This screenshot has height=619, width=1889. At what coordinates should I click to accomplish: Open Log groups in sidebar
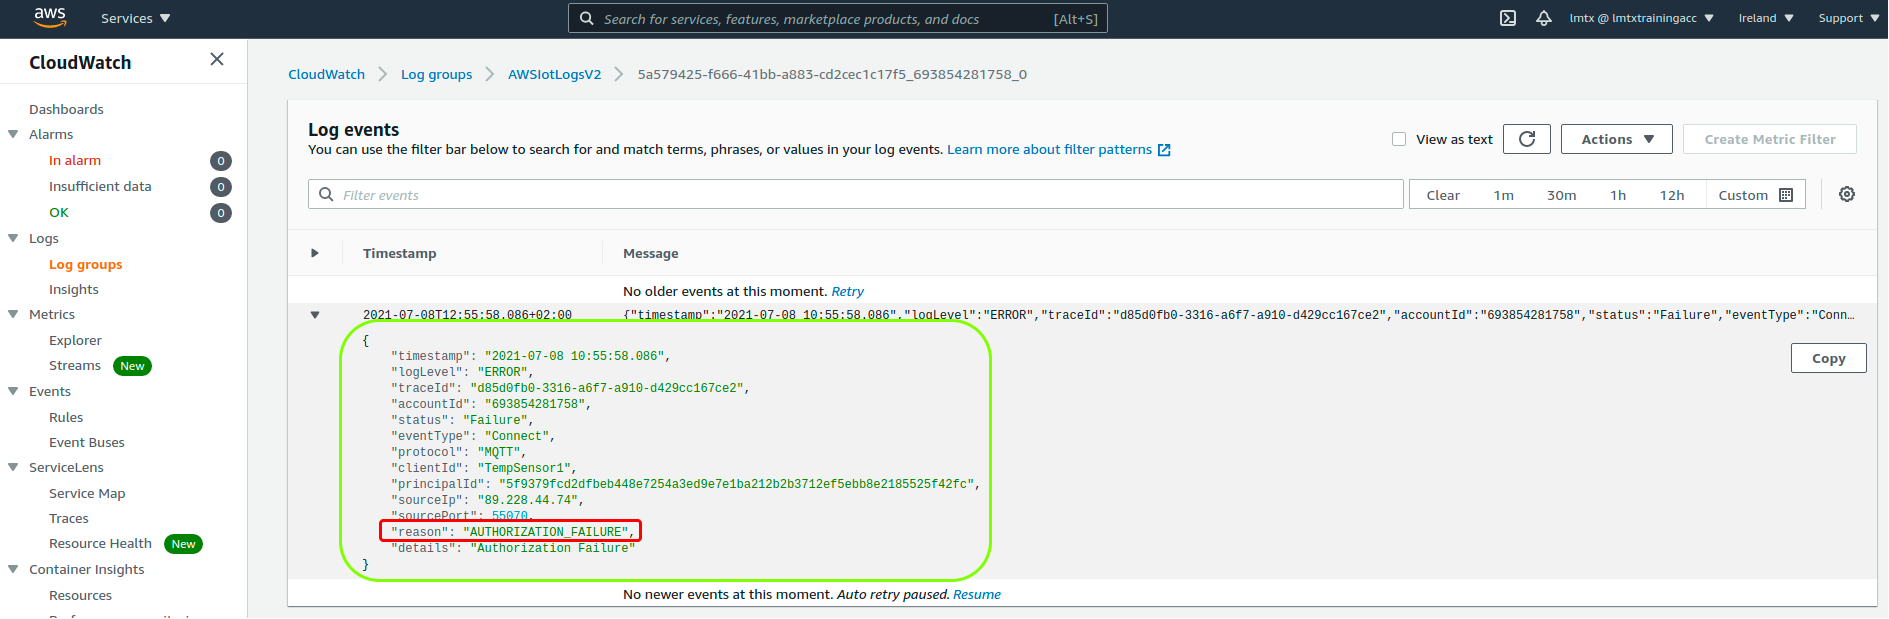coord(86,264)
